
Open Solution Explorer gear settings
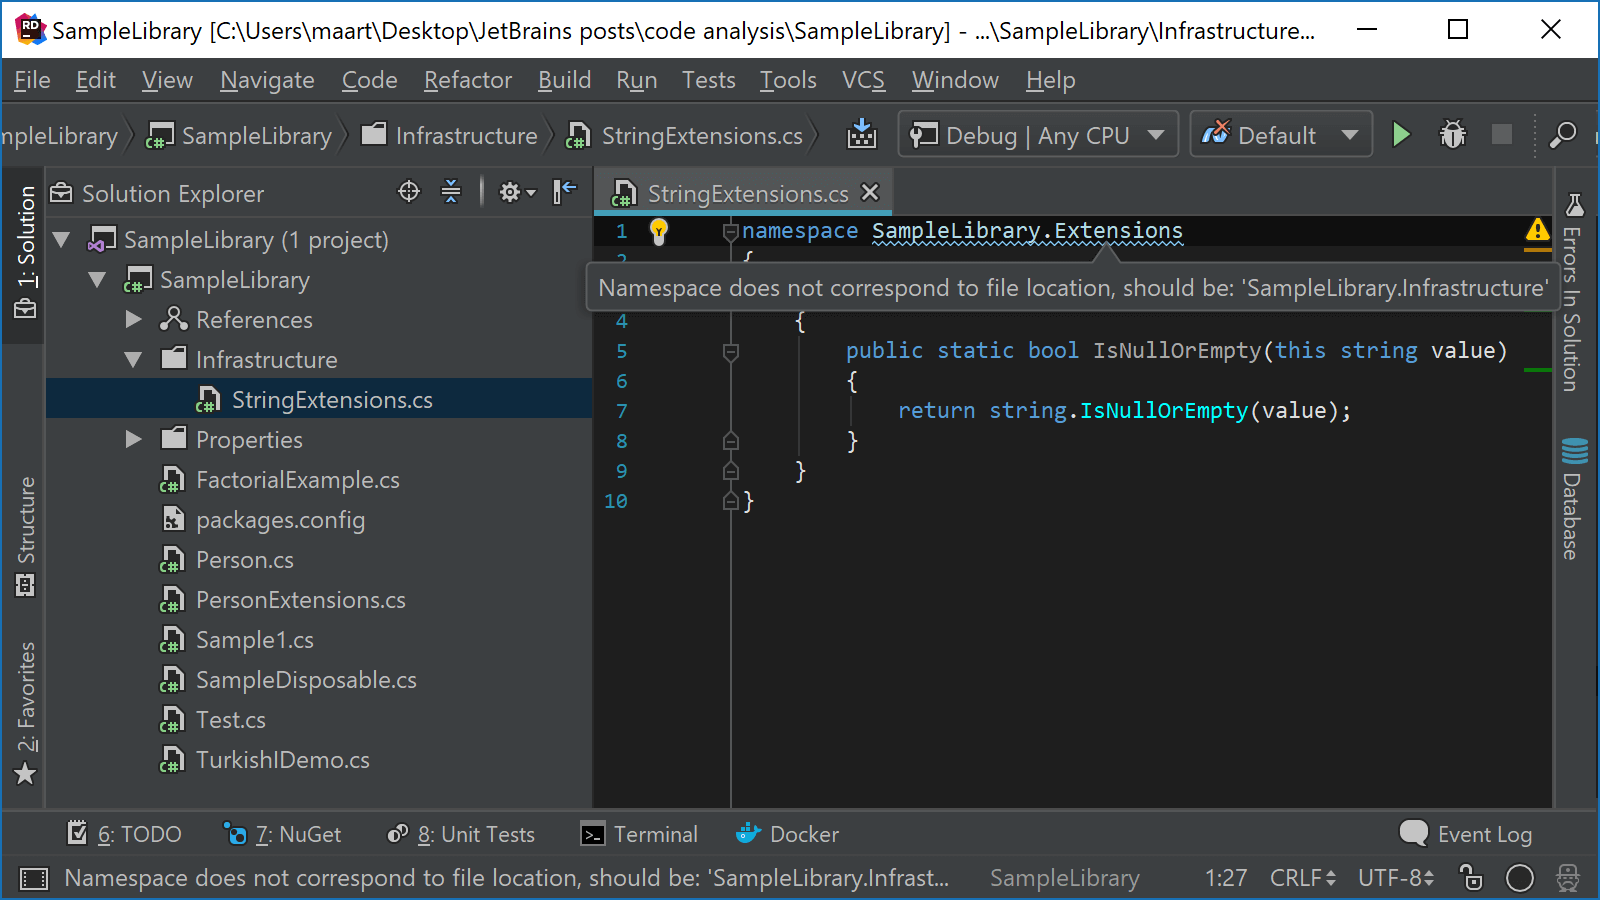pos(517,192)
